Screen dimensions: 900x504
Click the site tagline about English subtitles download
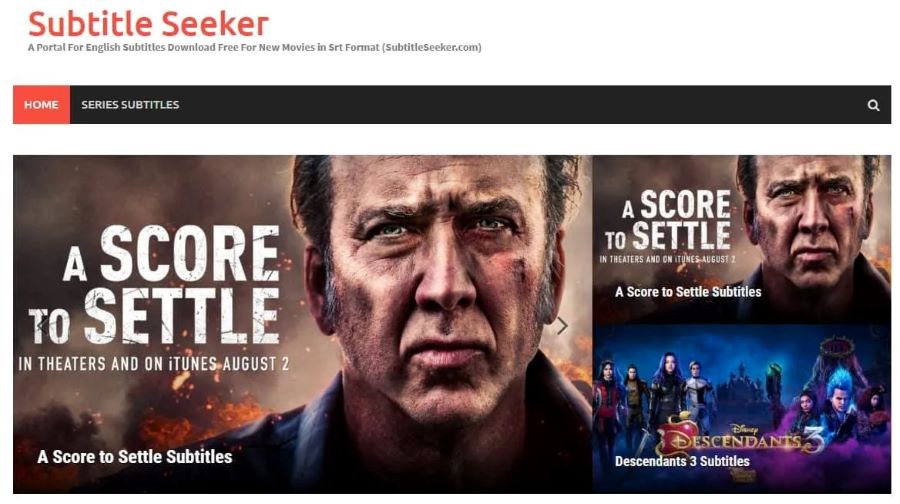[254, 47]
